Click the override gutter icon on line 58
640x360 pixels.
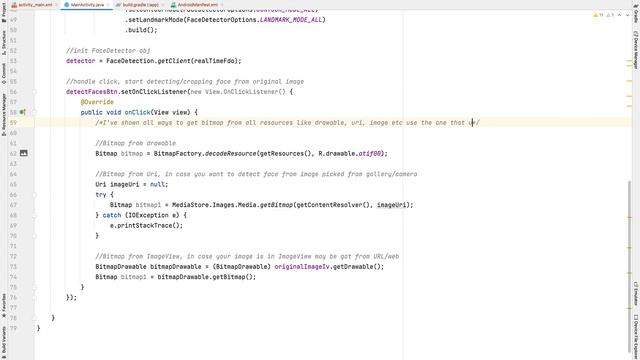(23, 112)
